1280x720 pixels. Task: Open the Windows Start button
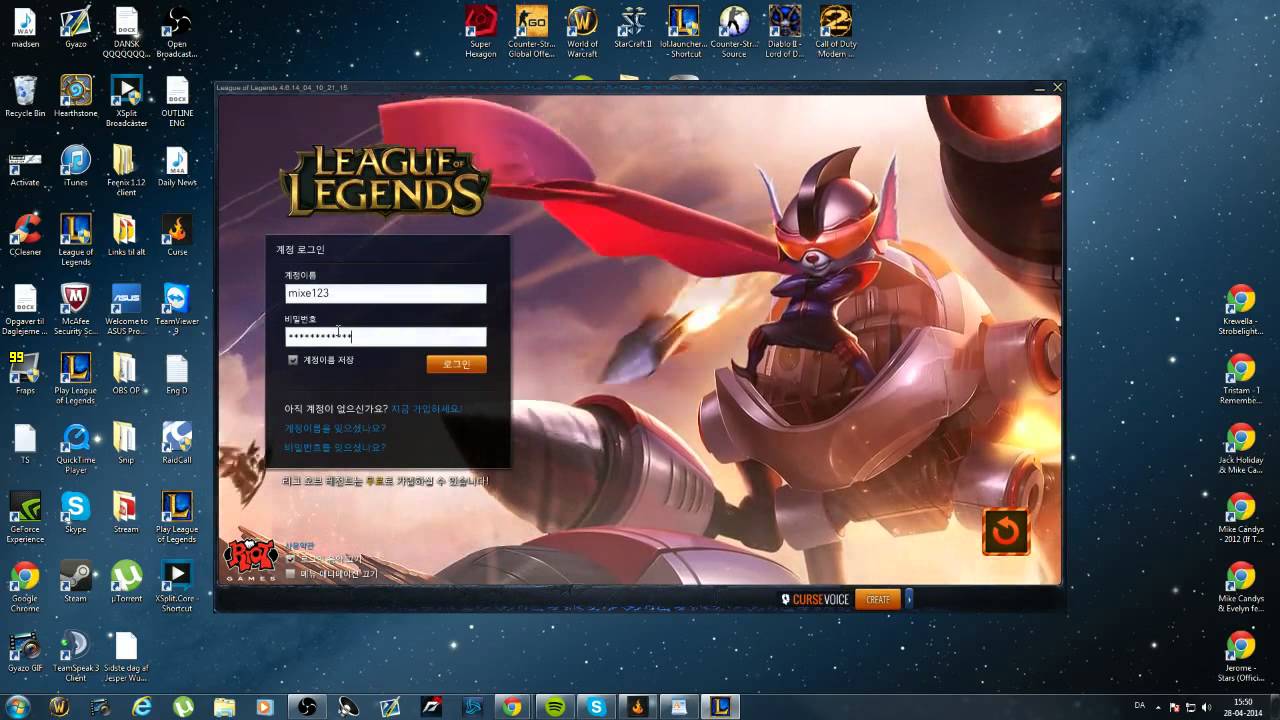[x=19, y=706]
